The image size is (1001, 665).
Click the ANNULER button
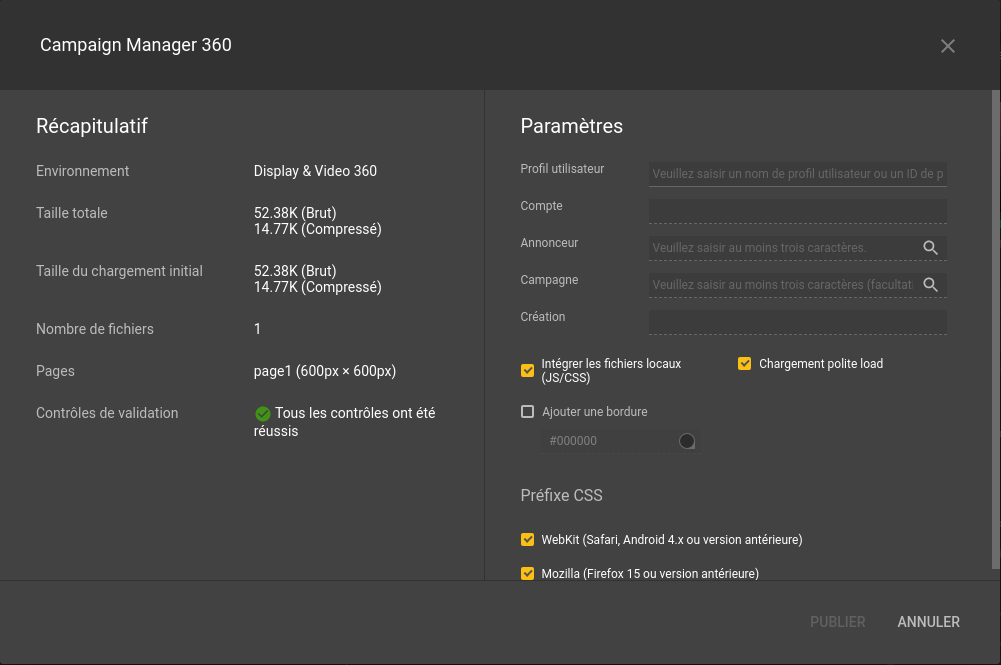pyautogui.click(x=927, y=621)
